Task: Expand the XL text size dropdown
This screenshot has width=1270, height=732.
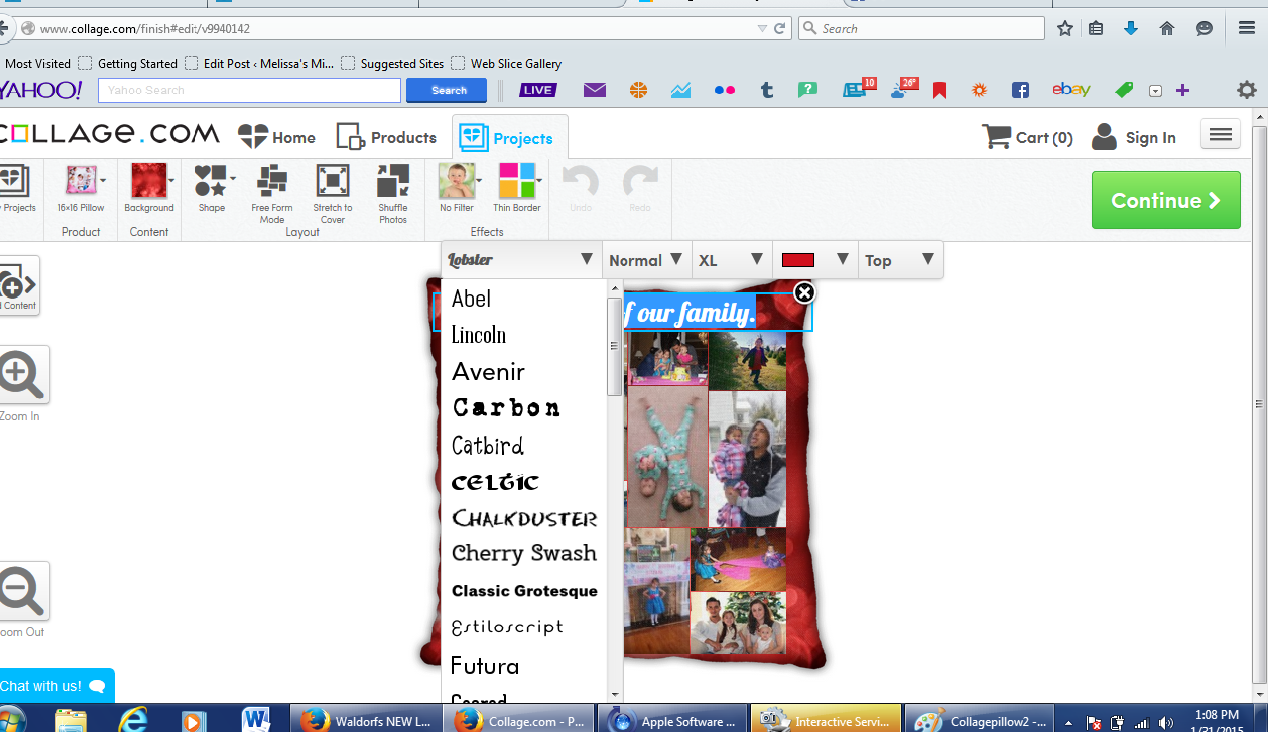Action: pos(732,260)
